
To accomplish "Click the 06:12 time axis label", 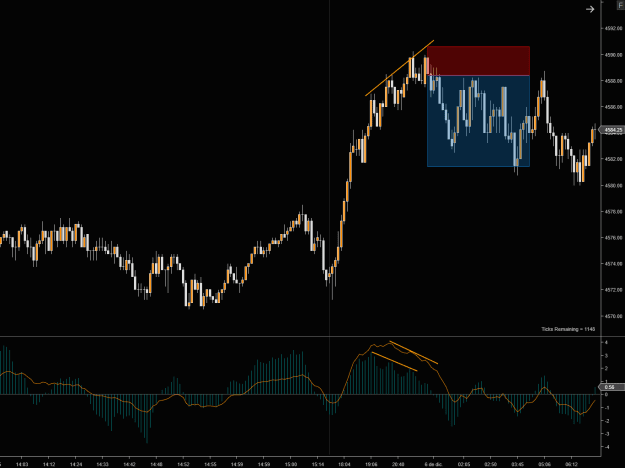I will (x=571, y=464).
